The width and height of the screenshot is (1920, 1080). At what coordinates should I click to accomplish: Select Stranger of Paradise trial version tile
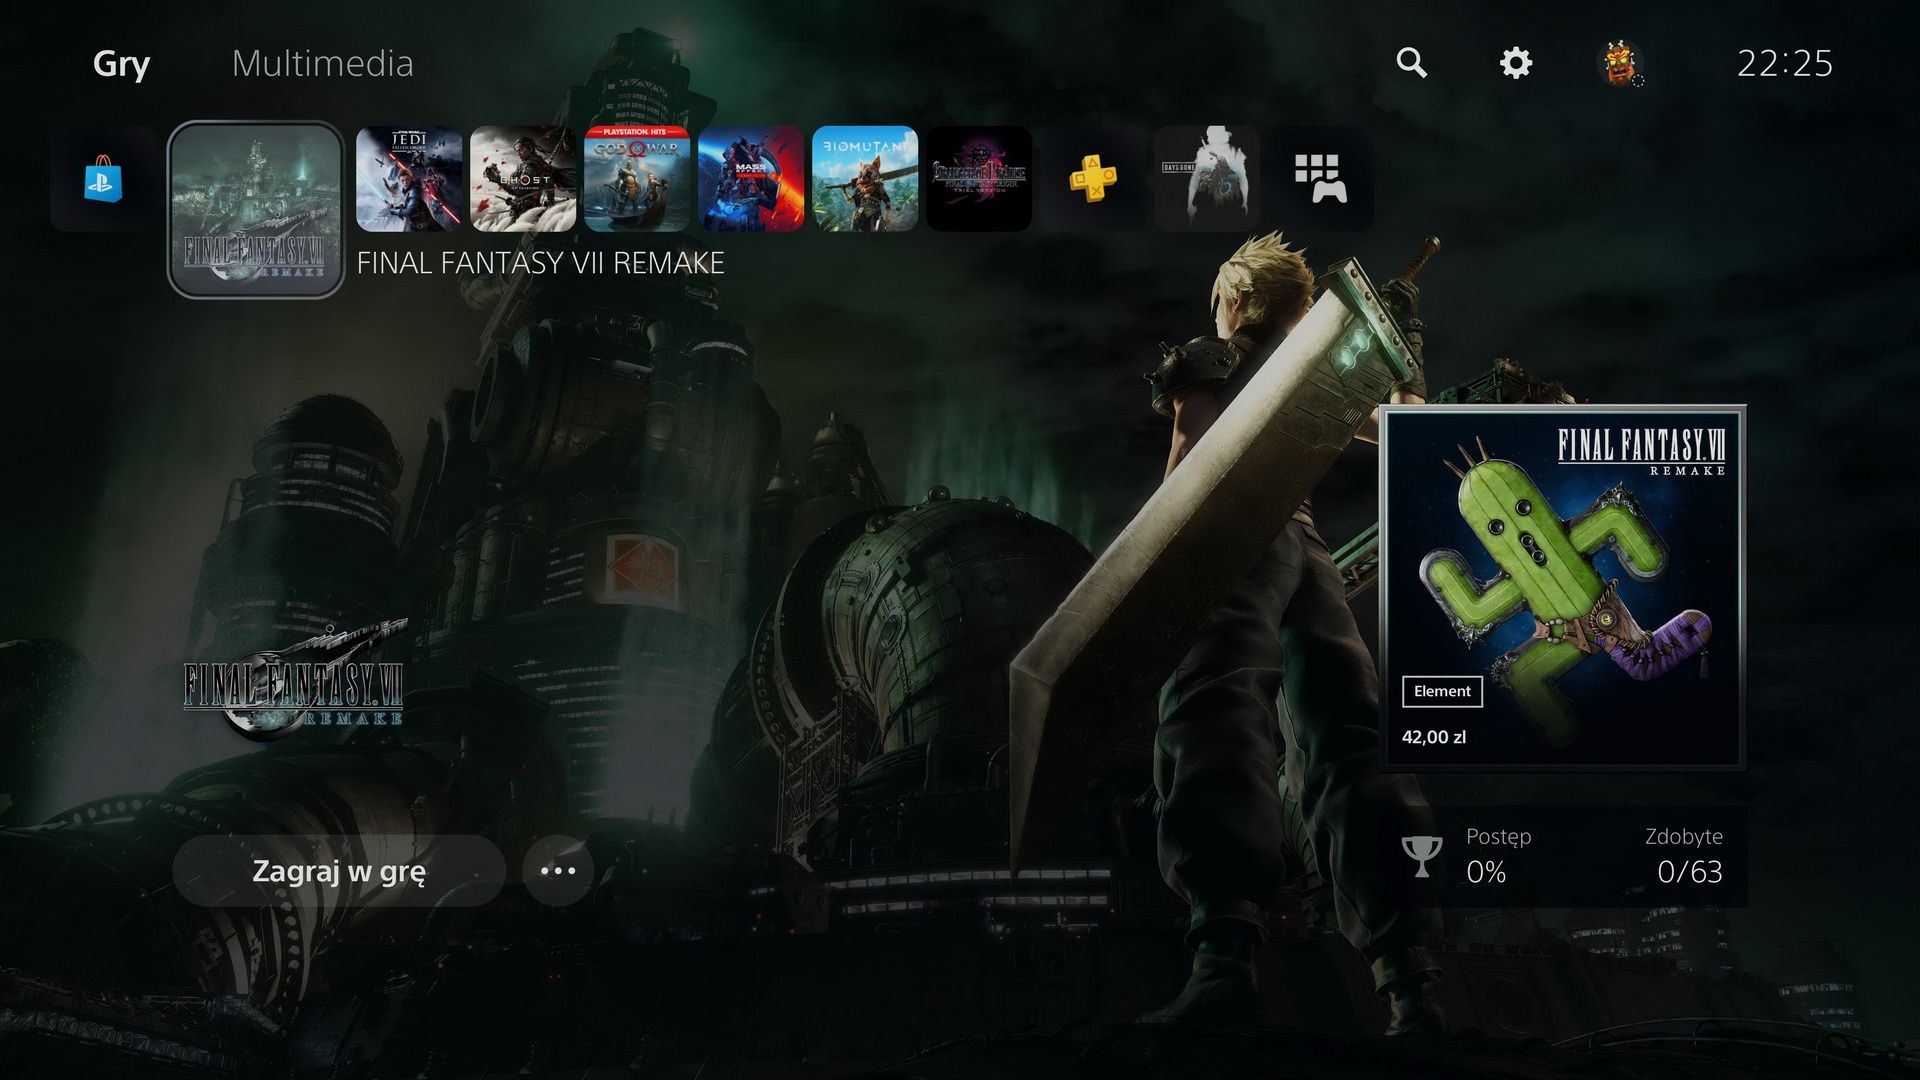[979, 179]
